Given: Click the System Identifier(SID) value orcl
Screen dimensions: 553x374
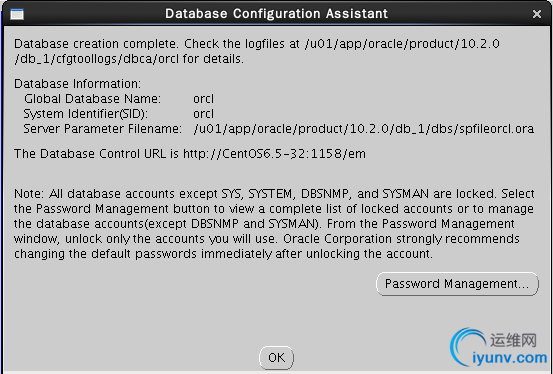Looking at the screenshot, I should click(x=203, y=114).
